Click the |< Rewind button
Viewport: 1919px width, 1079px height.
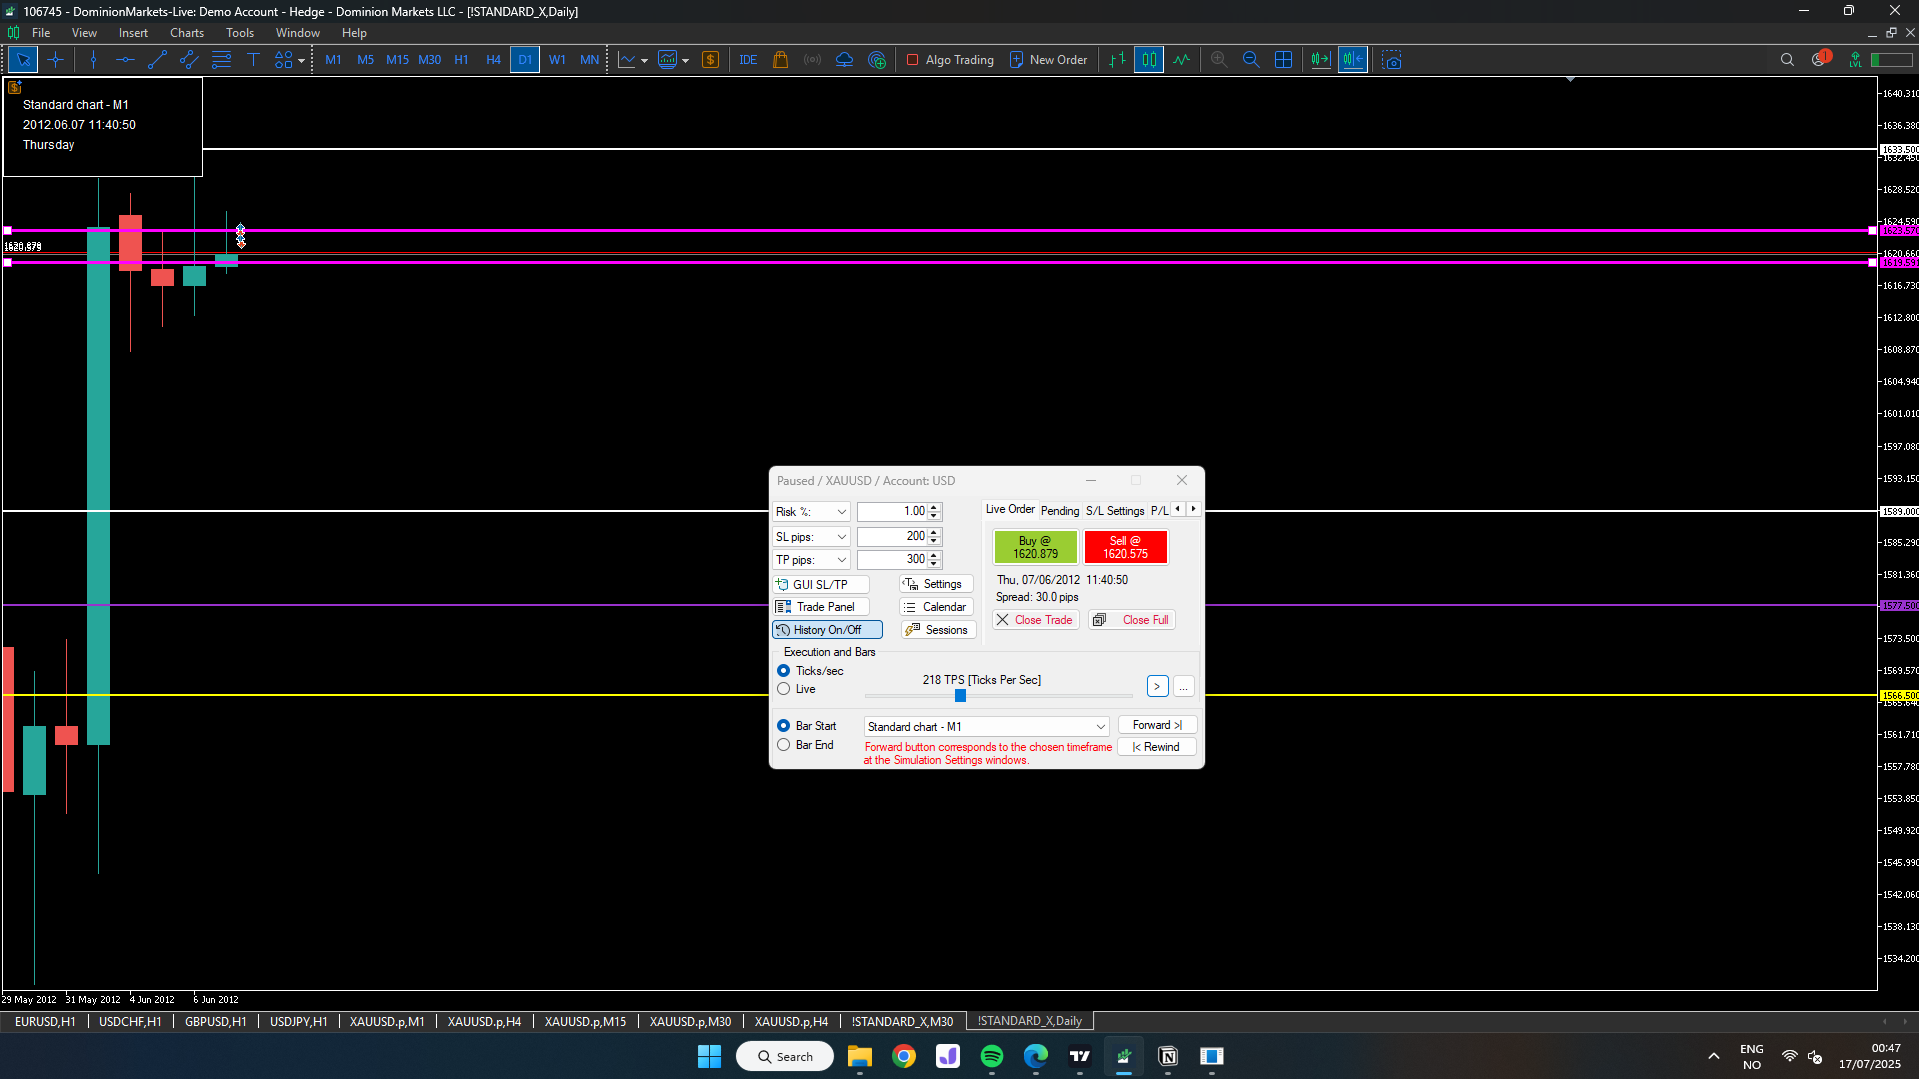pyautogui.click(x=1157, y=747)
